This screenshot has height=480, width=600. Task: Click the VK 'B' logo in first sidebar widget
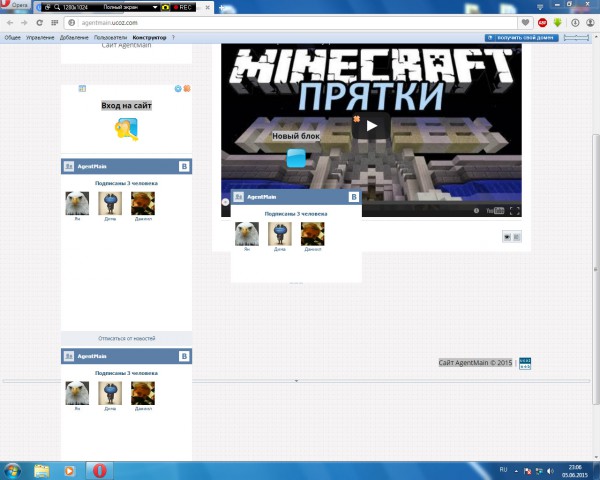pyautogui.click(x=184, y=167)
